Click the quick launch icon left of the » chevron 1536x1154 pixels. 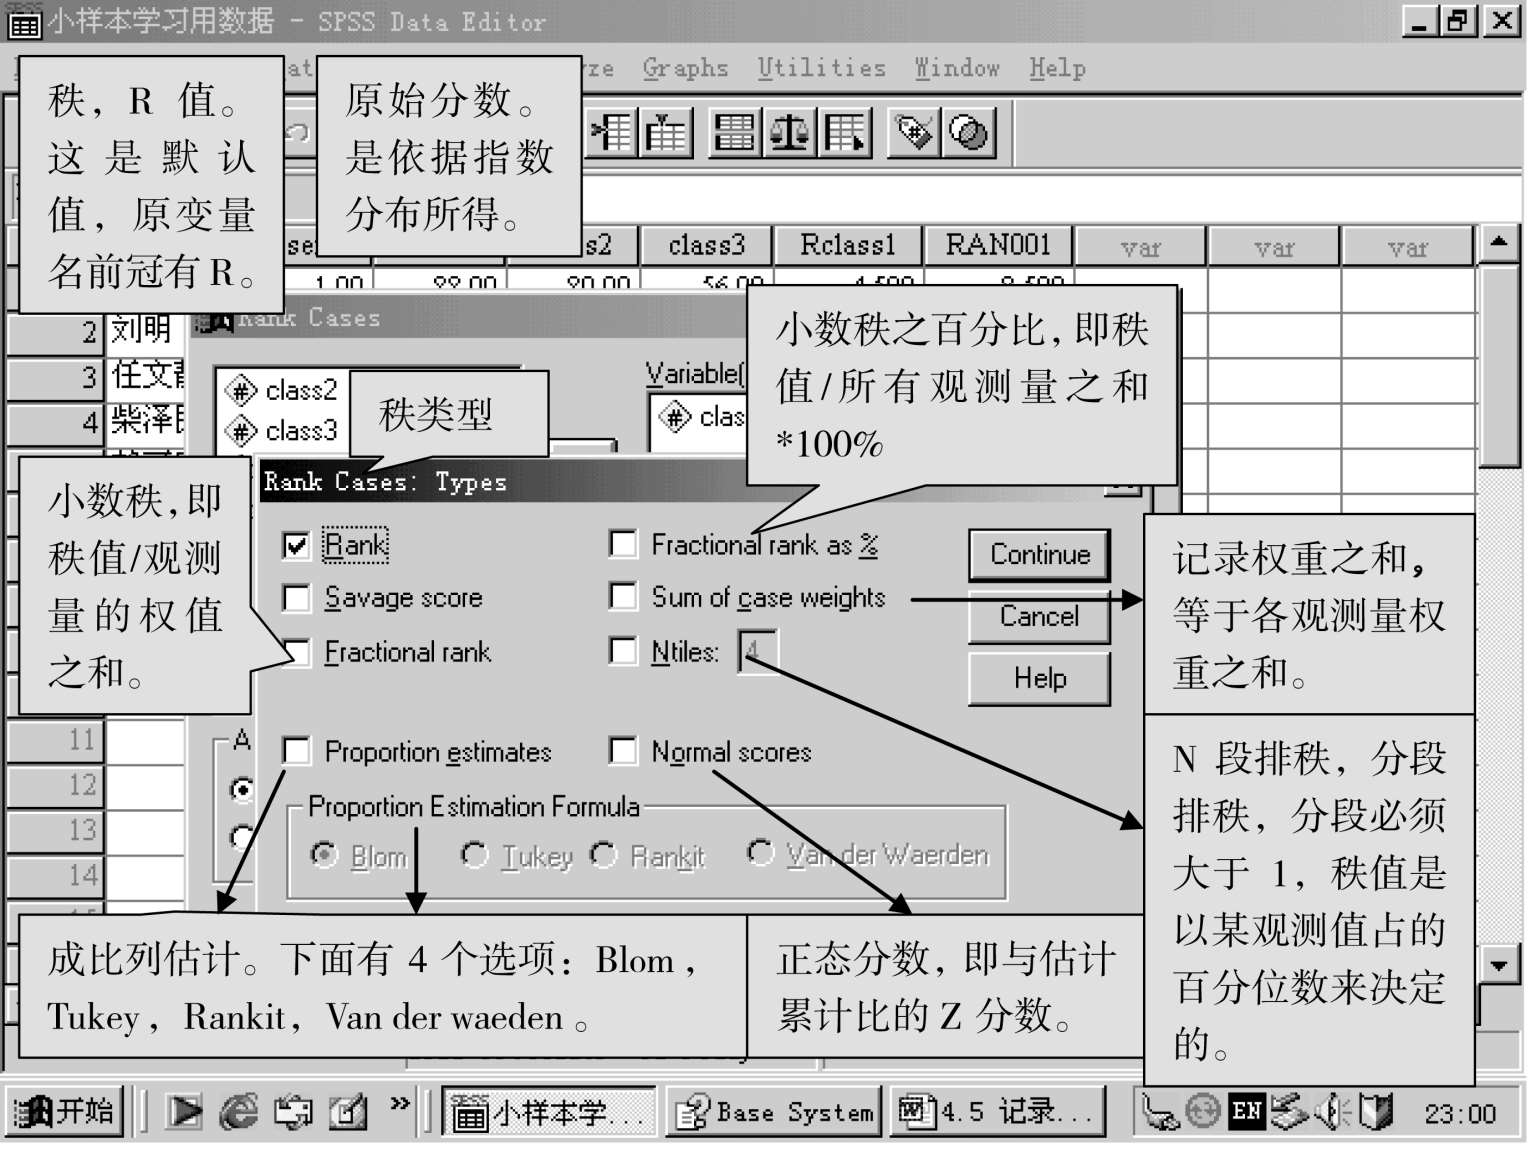pyautogui.click(x=347, y=1111)
